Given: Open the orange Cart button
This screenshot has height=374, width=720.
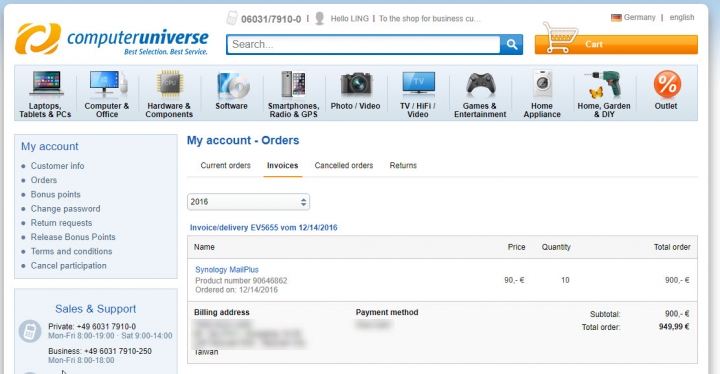Looking at the screenshot, I should pos(616,45).
